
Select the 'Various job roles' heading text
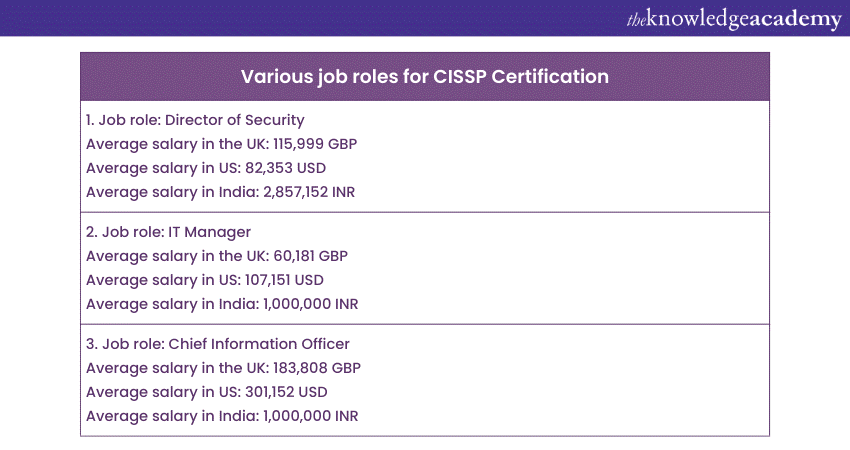tap(318, 76)
